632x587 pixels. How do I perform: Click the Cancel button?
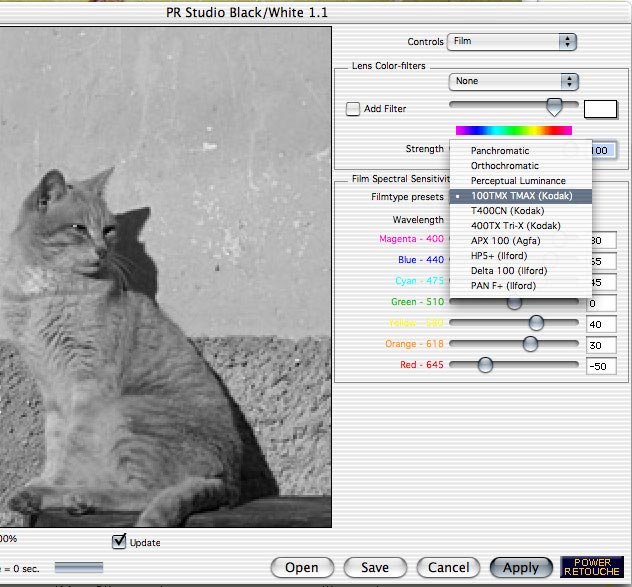[448, 567]
